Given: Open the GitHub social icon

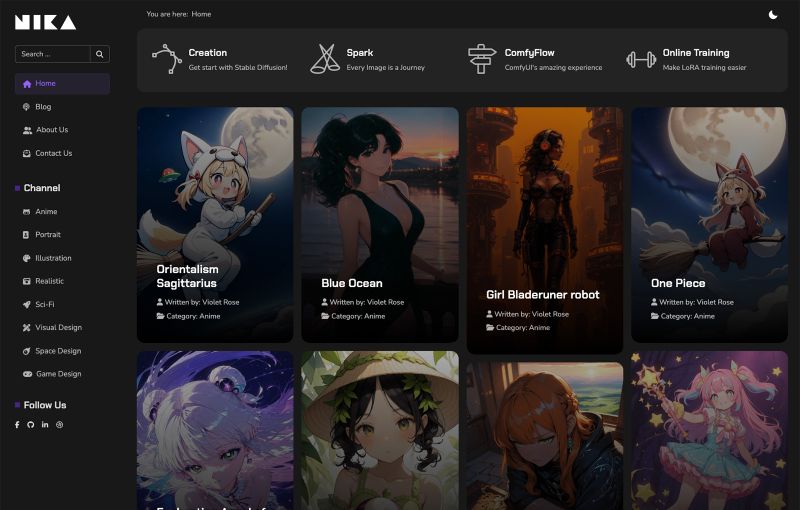Looking at the screenshot, I should 31,425.
